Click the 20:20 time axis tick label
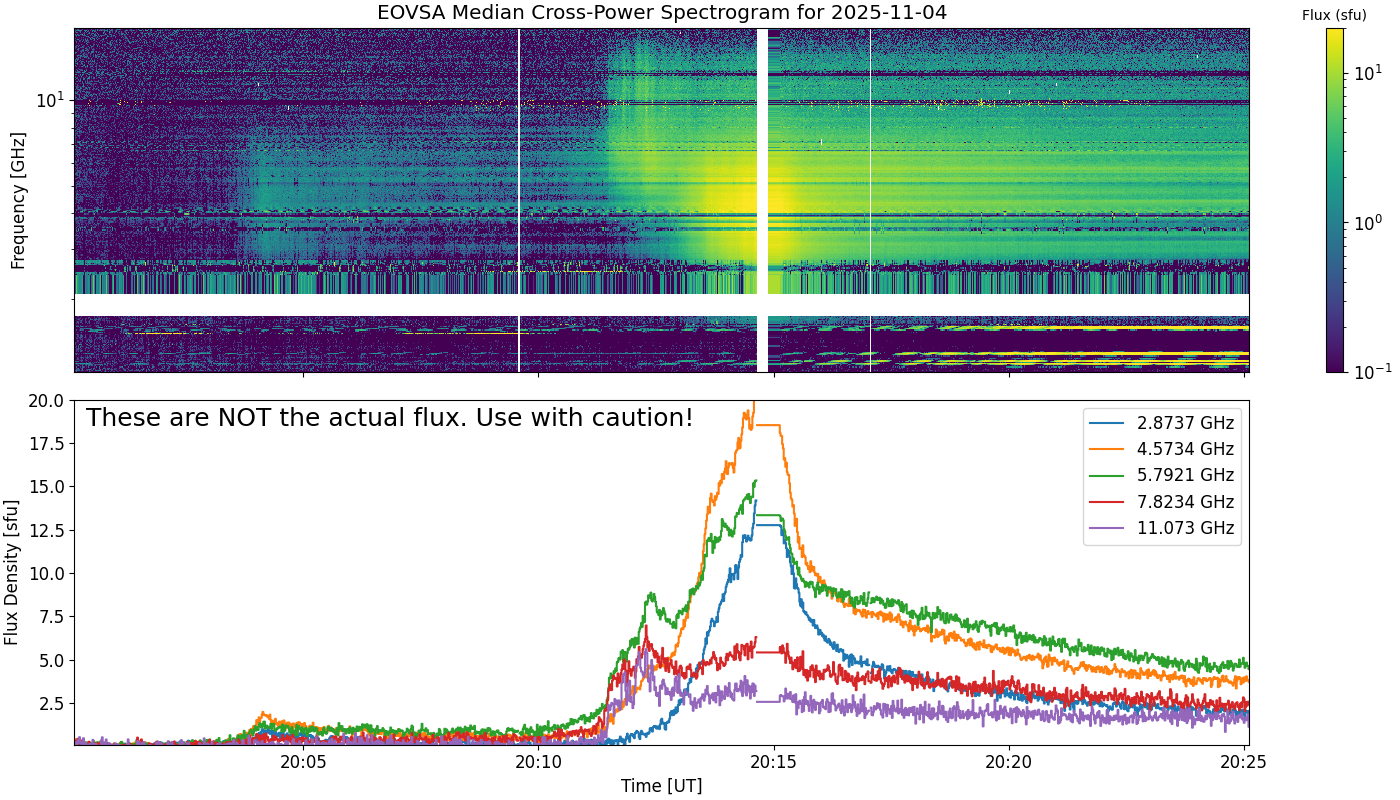The width and height of the screenshot is (1400, 800). tap(1009, 761)
